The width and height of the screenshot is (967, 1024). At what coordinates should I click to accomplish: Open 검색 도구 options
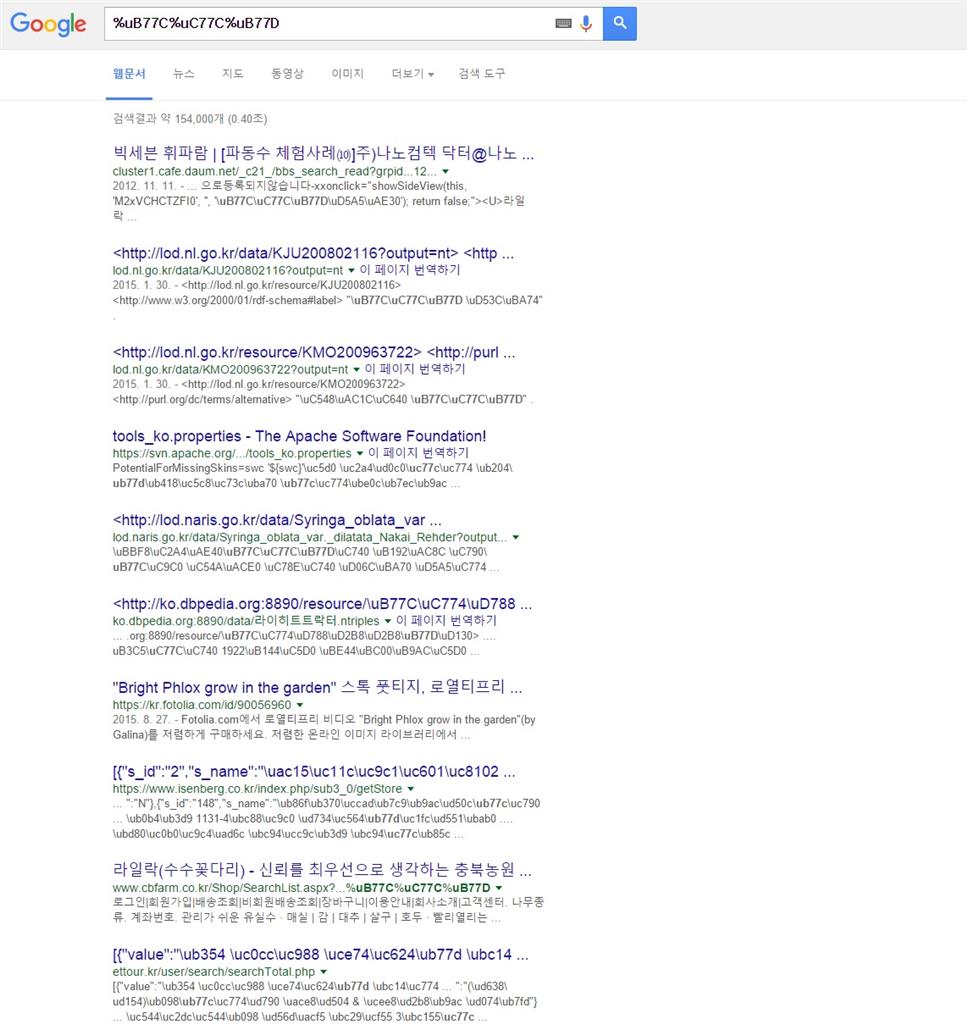pos(481,73)
